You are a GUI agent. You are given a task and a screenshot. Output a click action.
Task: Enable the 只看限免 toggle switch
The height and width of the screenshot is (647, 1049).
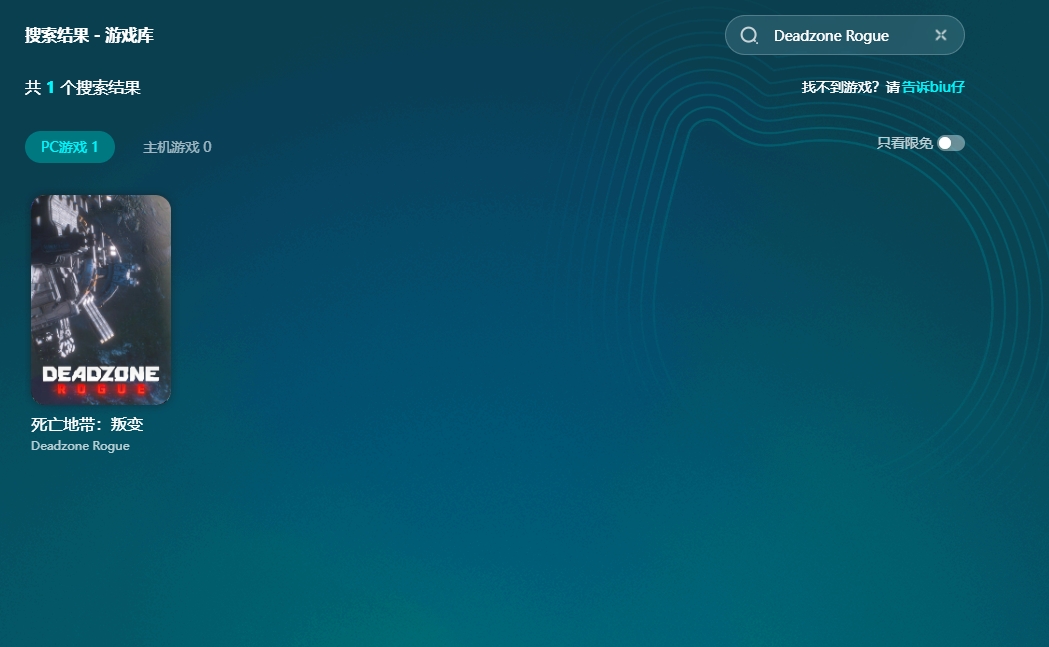(951, 143)
